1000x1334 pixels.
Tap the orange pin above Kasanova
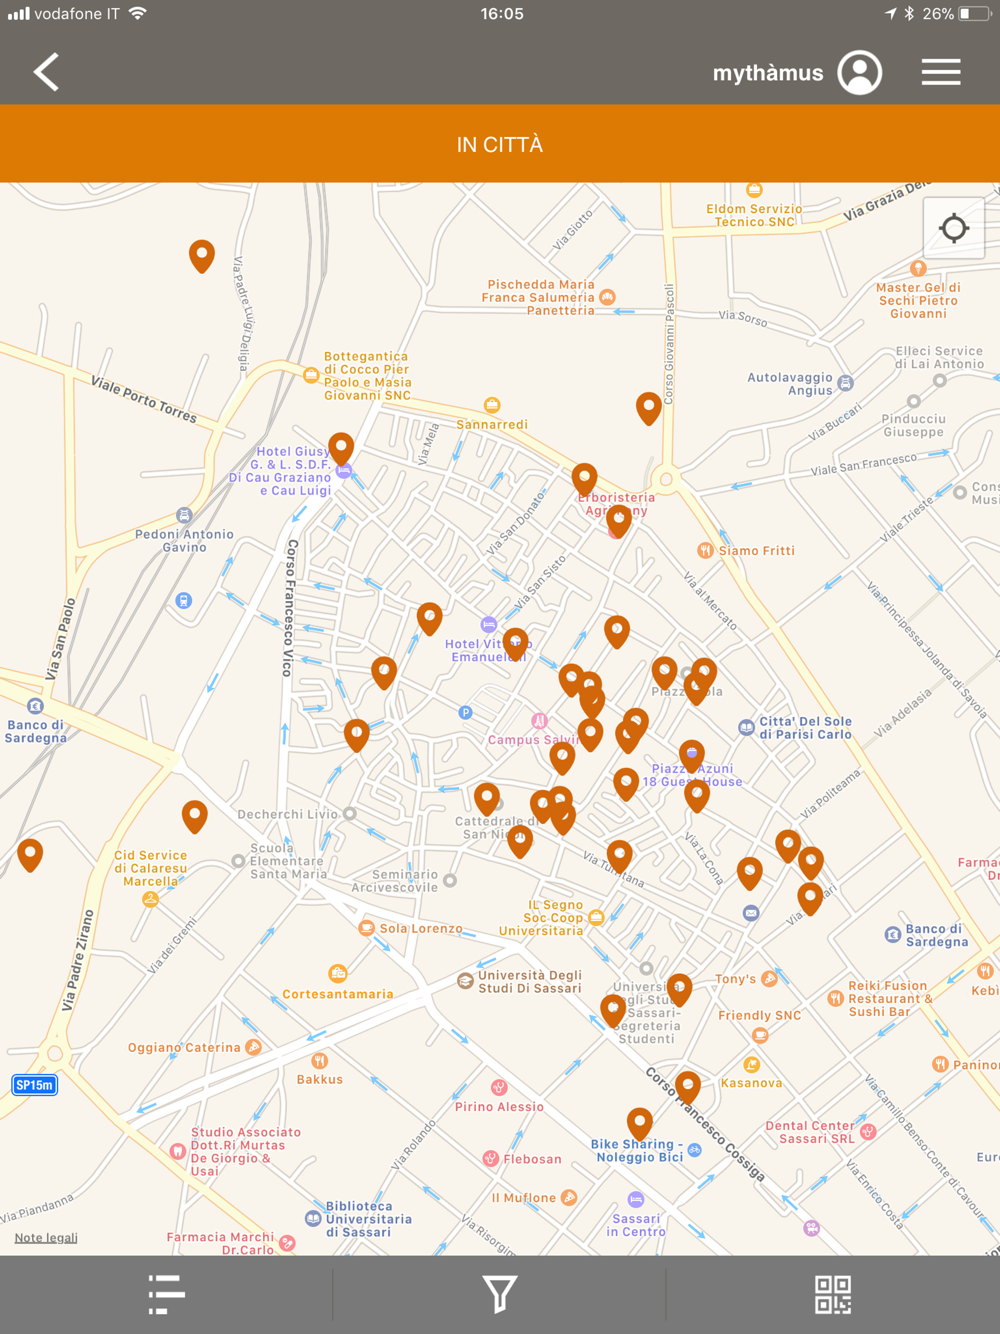688,1087
